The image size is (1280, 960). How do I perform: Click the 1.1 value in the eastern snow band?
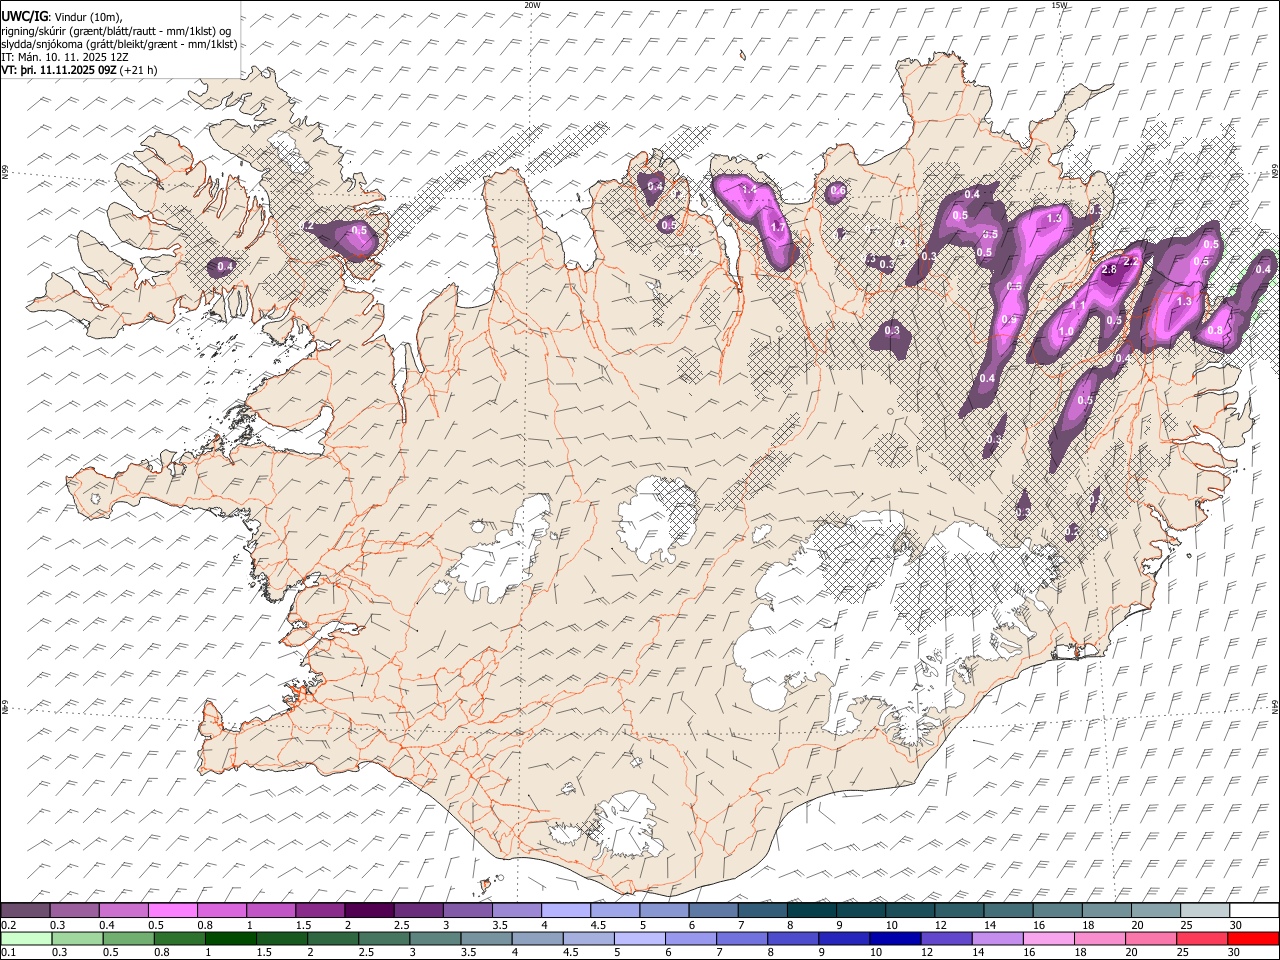pos(1078,306)
